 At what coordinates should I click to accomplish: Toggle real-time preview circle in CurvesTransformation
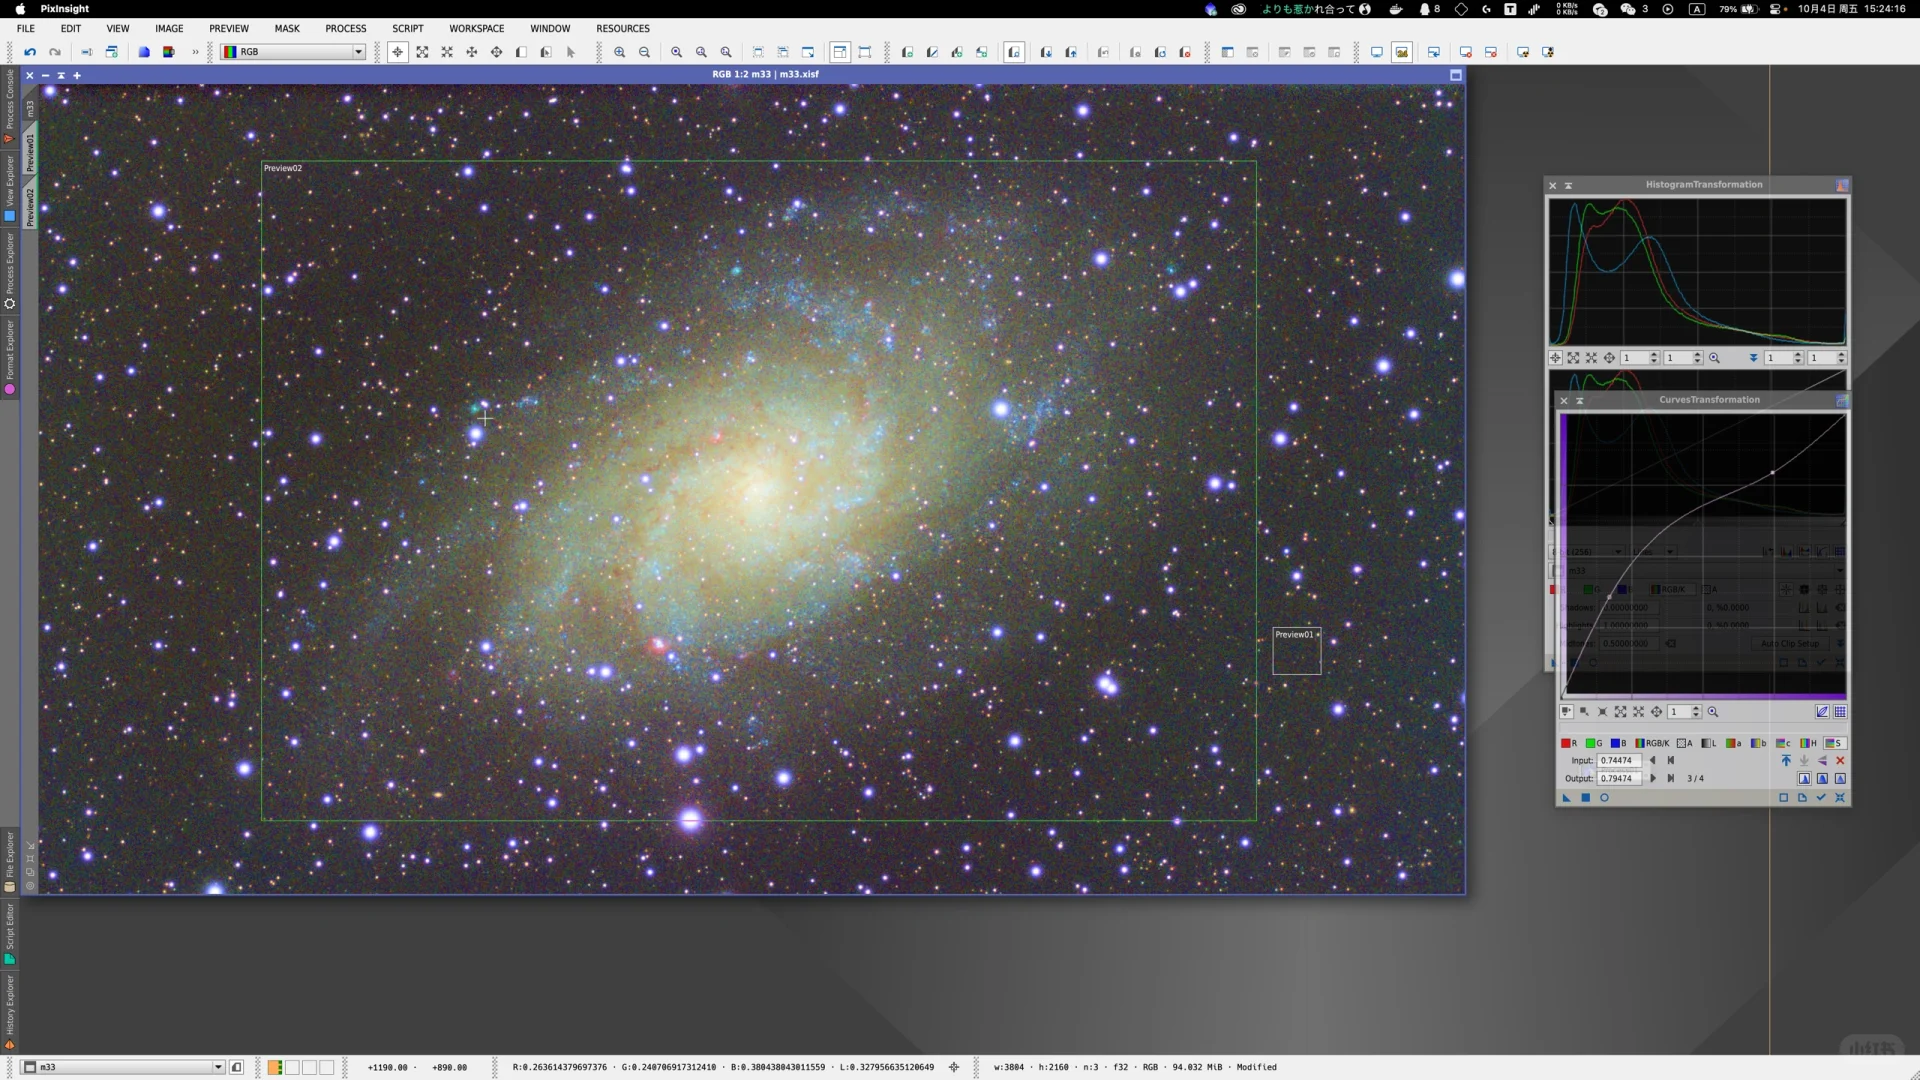(x=1604, y=798)
